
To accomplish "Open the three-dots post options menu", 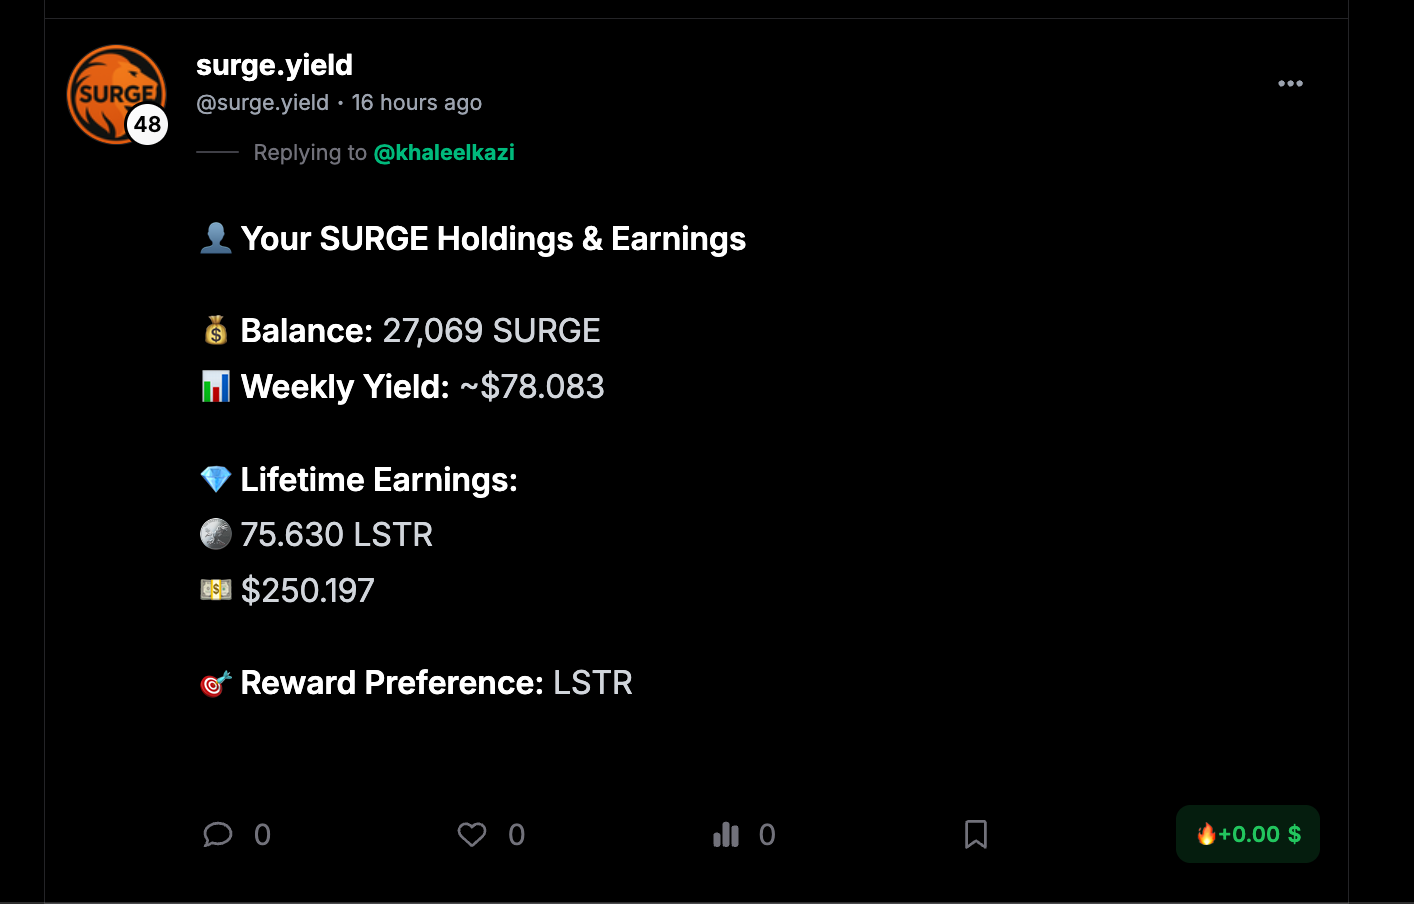I will coord(1290,84).
